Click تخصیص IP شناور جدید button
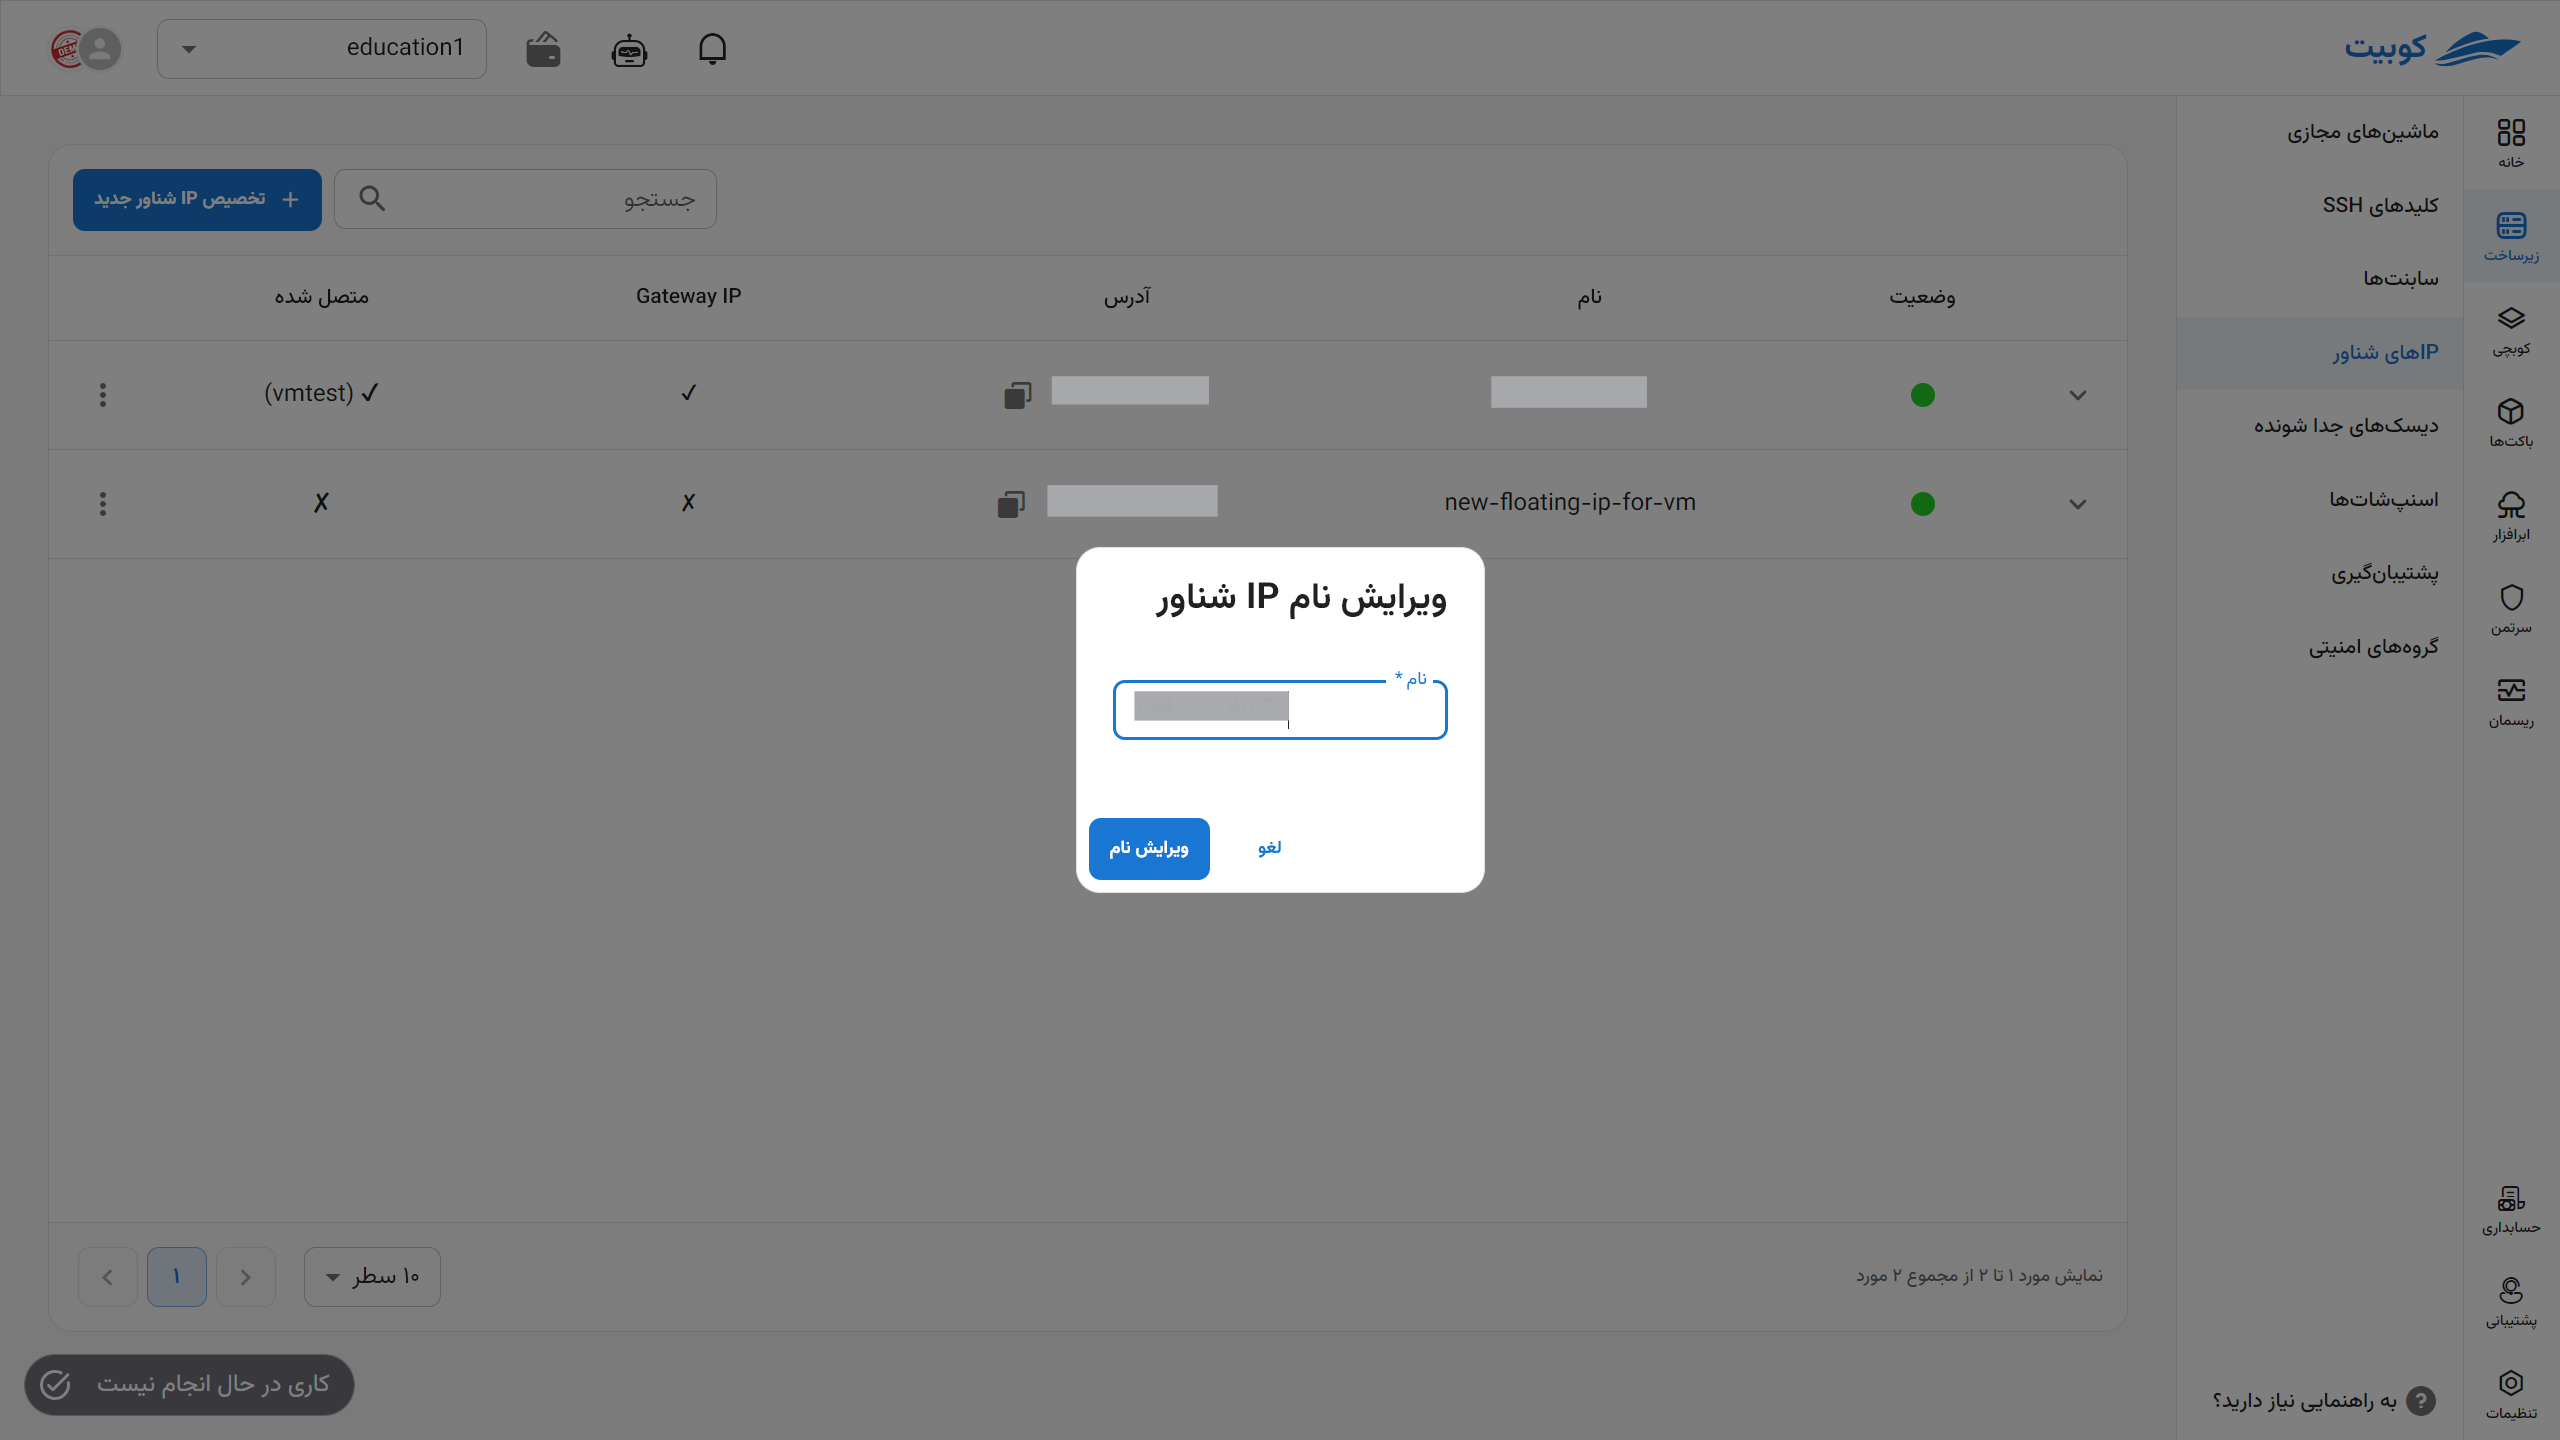Screen dimensions: 2560x1440 click(x=197, y=199)
